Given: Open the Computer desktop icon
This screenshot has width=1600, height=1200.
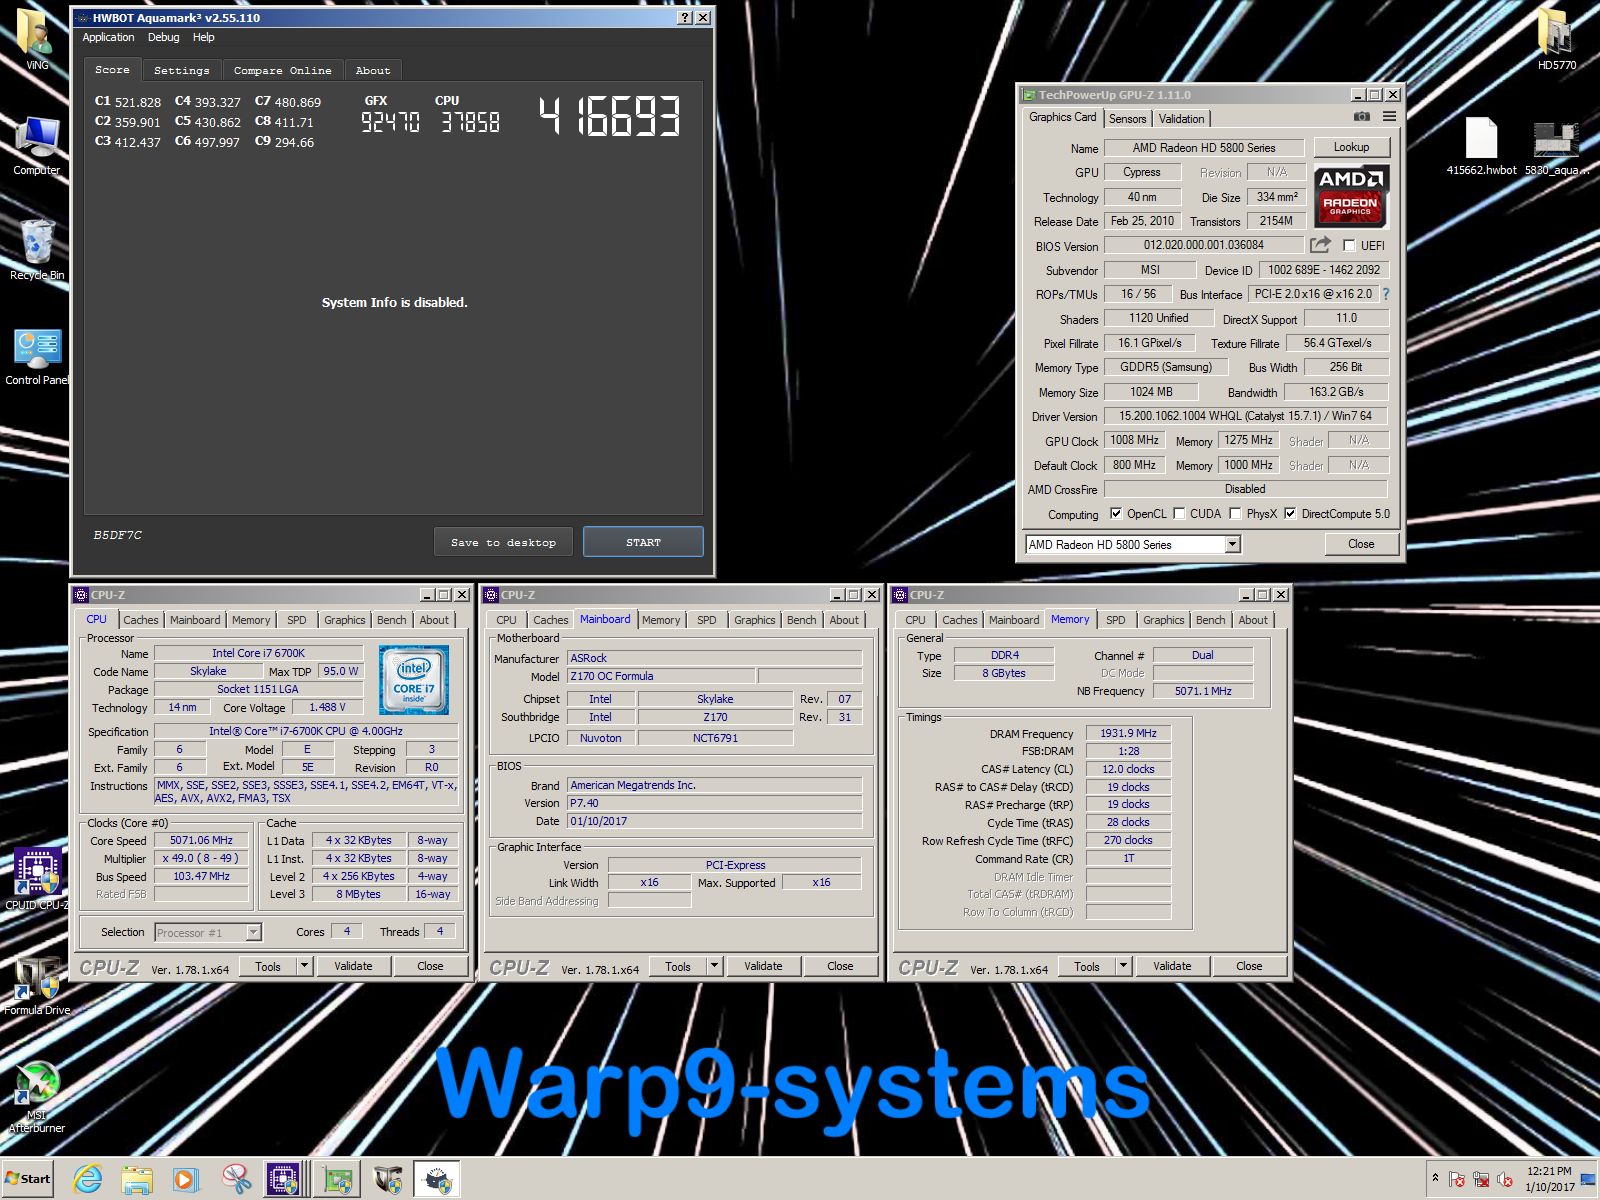Looking at the screenshot, I should click(x=37, y=145).
